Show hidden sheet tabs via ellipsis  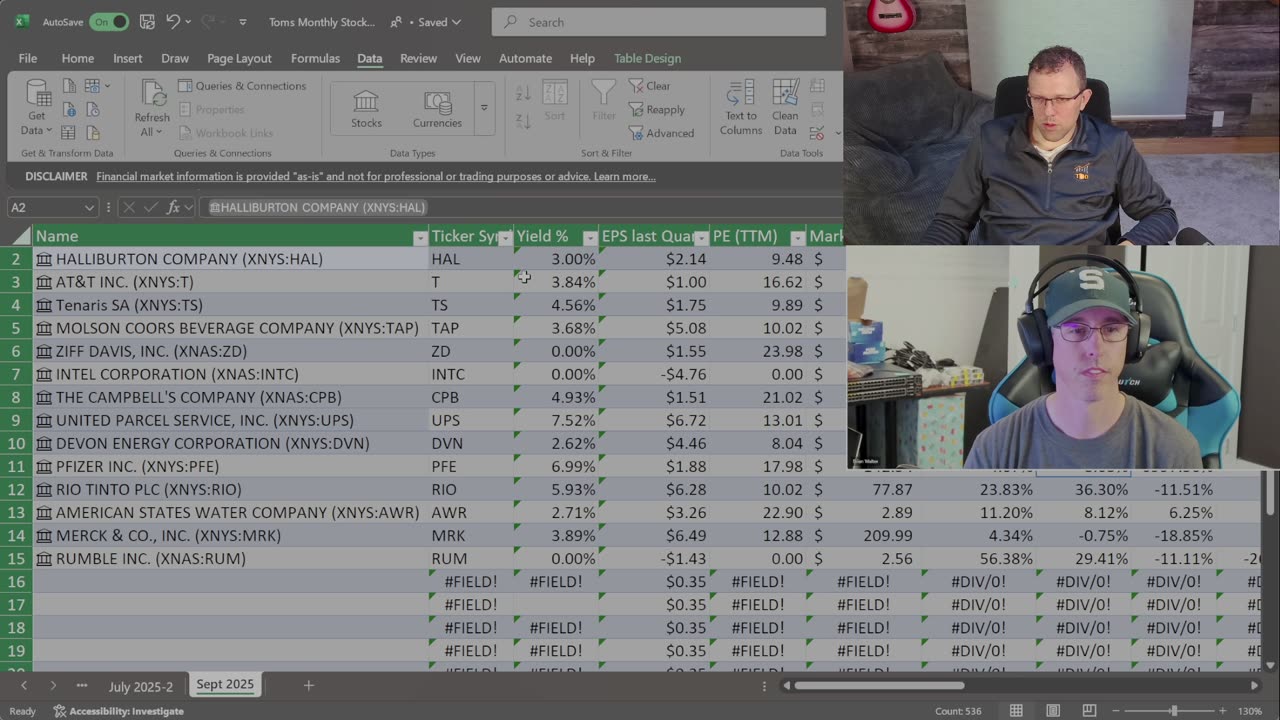tap(82, 686)
